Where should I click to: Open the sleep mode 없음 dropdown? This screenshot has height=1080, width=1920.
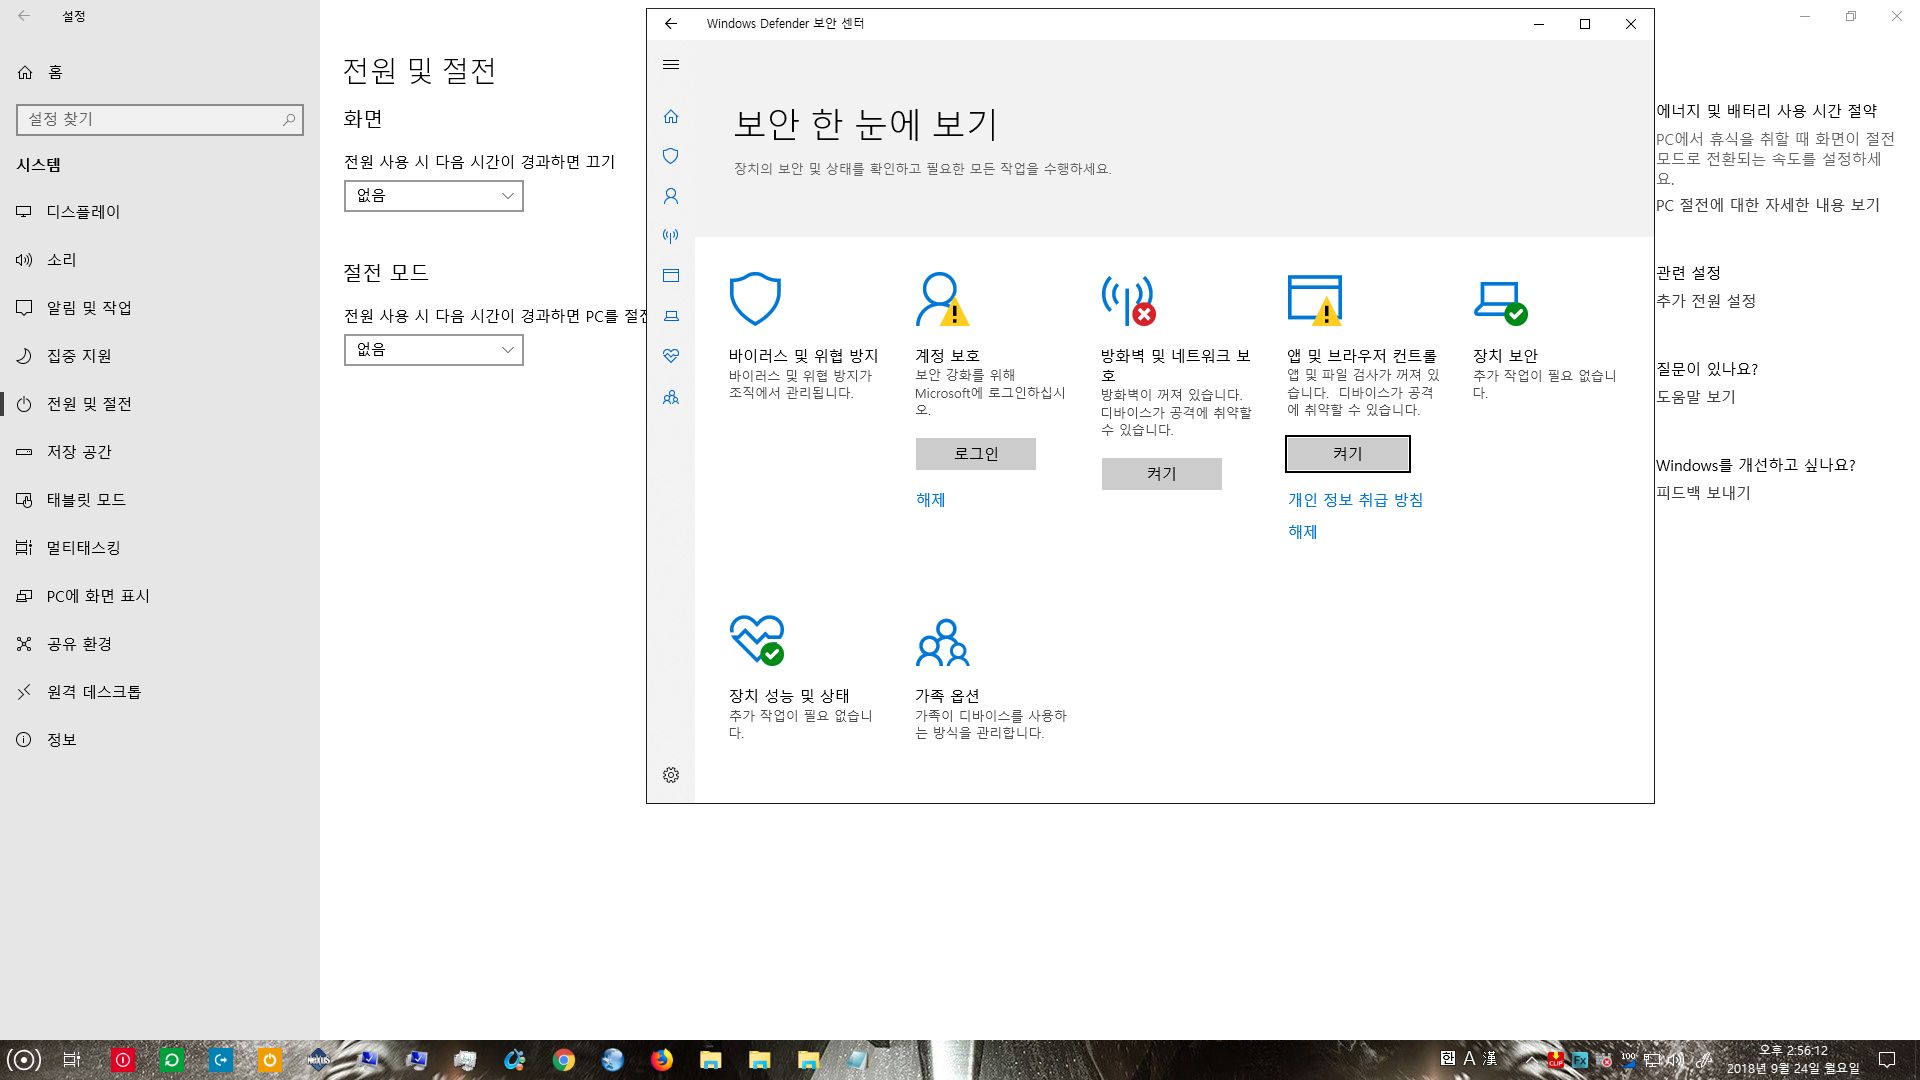pyautogui.click(x=434, y=350)
